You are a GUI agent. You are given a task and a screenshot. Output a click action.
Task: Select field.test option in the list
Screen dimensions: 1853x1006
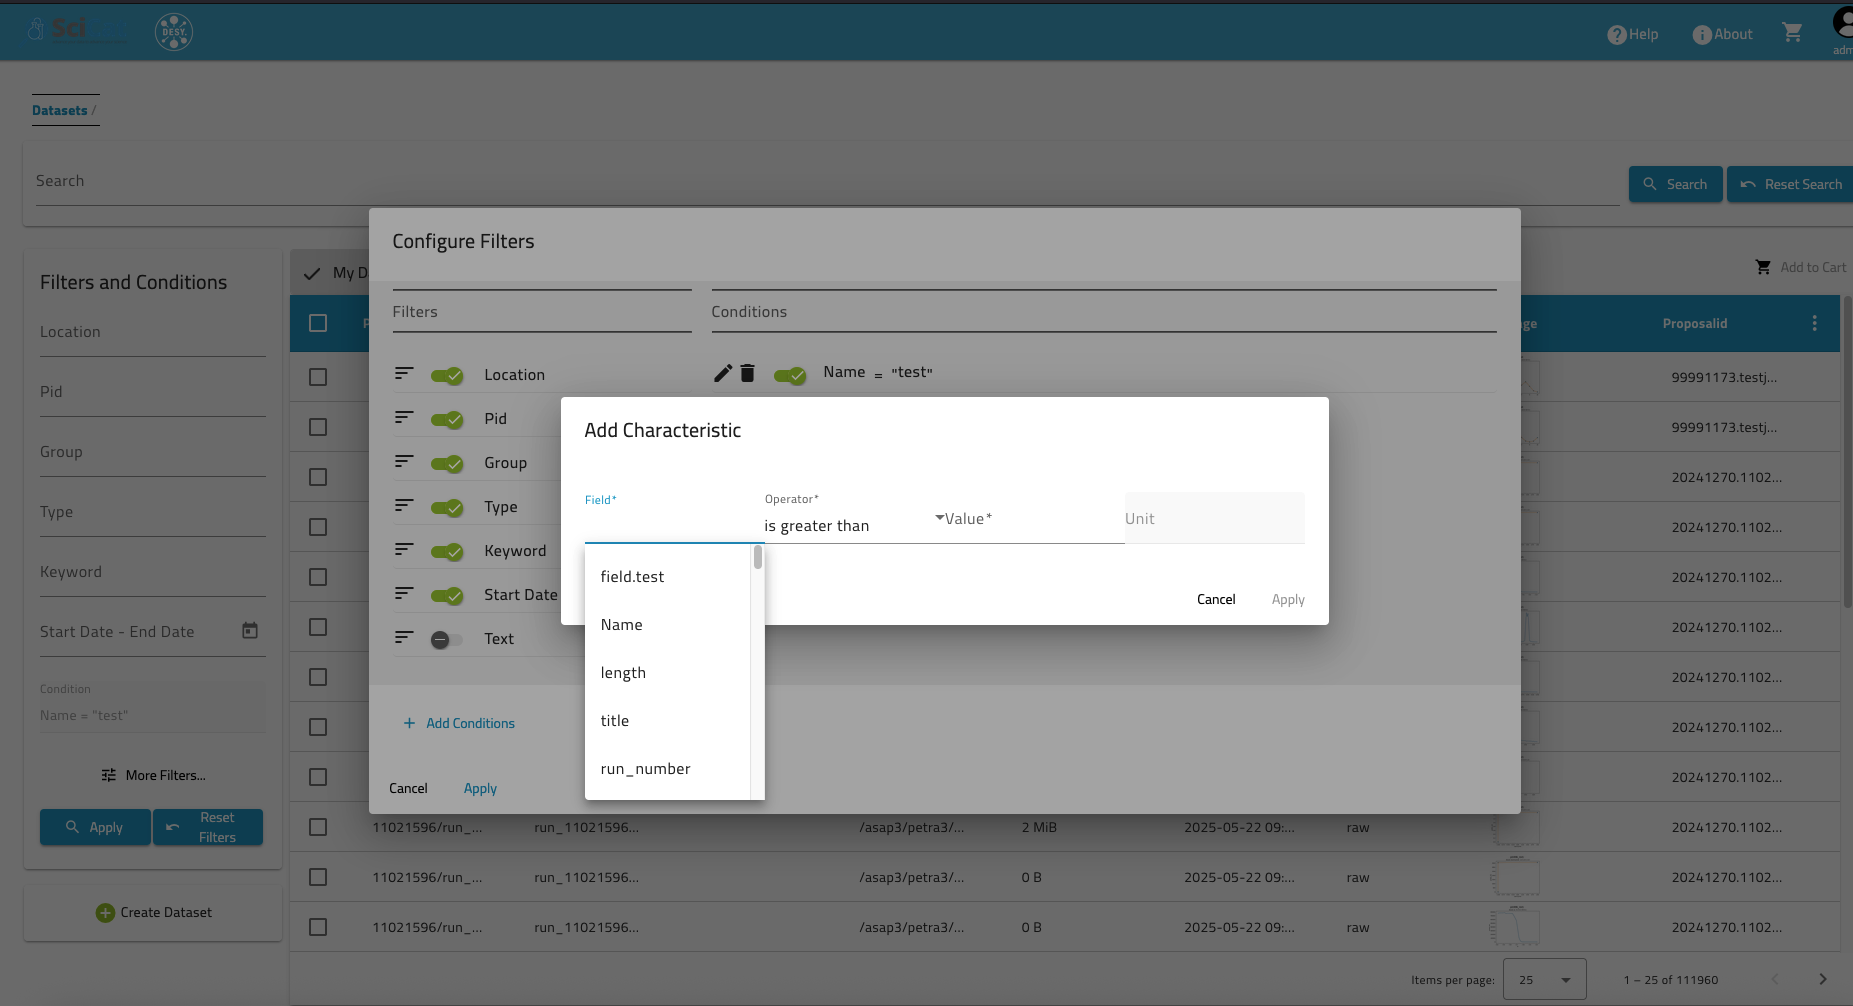(x=632, y=577)
